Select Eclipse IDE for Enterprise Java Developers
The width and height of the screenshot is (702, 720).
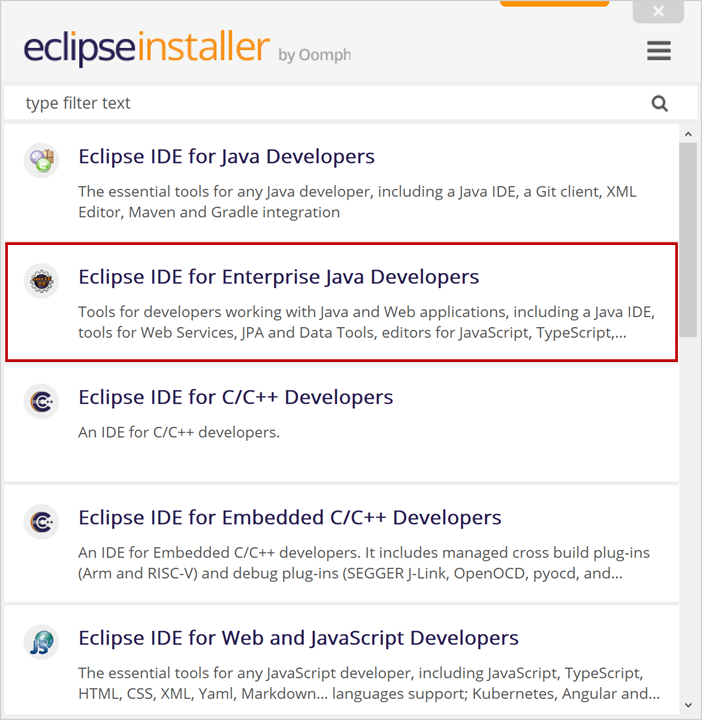(x=279, y=277)
